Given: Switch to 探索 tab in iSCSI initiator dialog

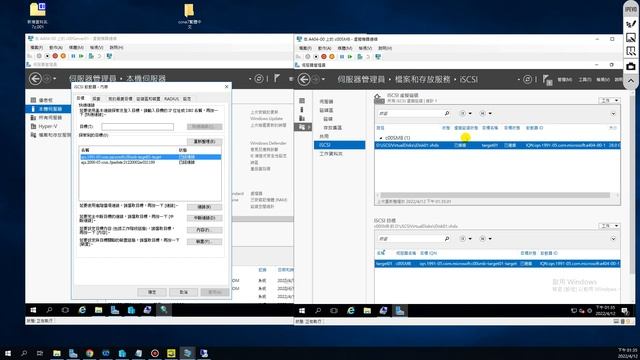Looking at the screenshot, I should pyautogui.click(x=96, y=99).
